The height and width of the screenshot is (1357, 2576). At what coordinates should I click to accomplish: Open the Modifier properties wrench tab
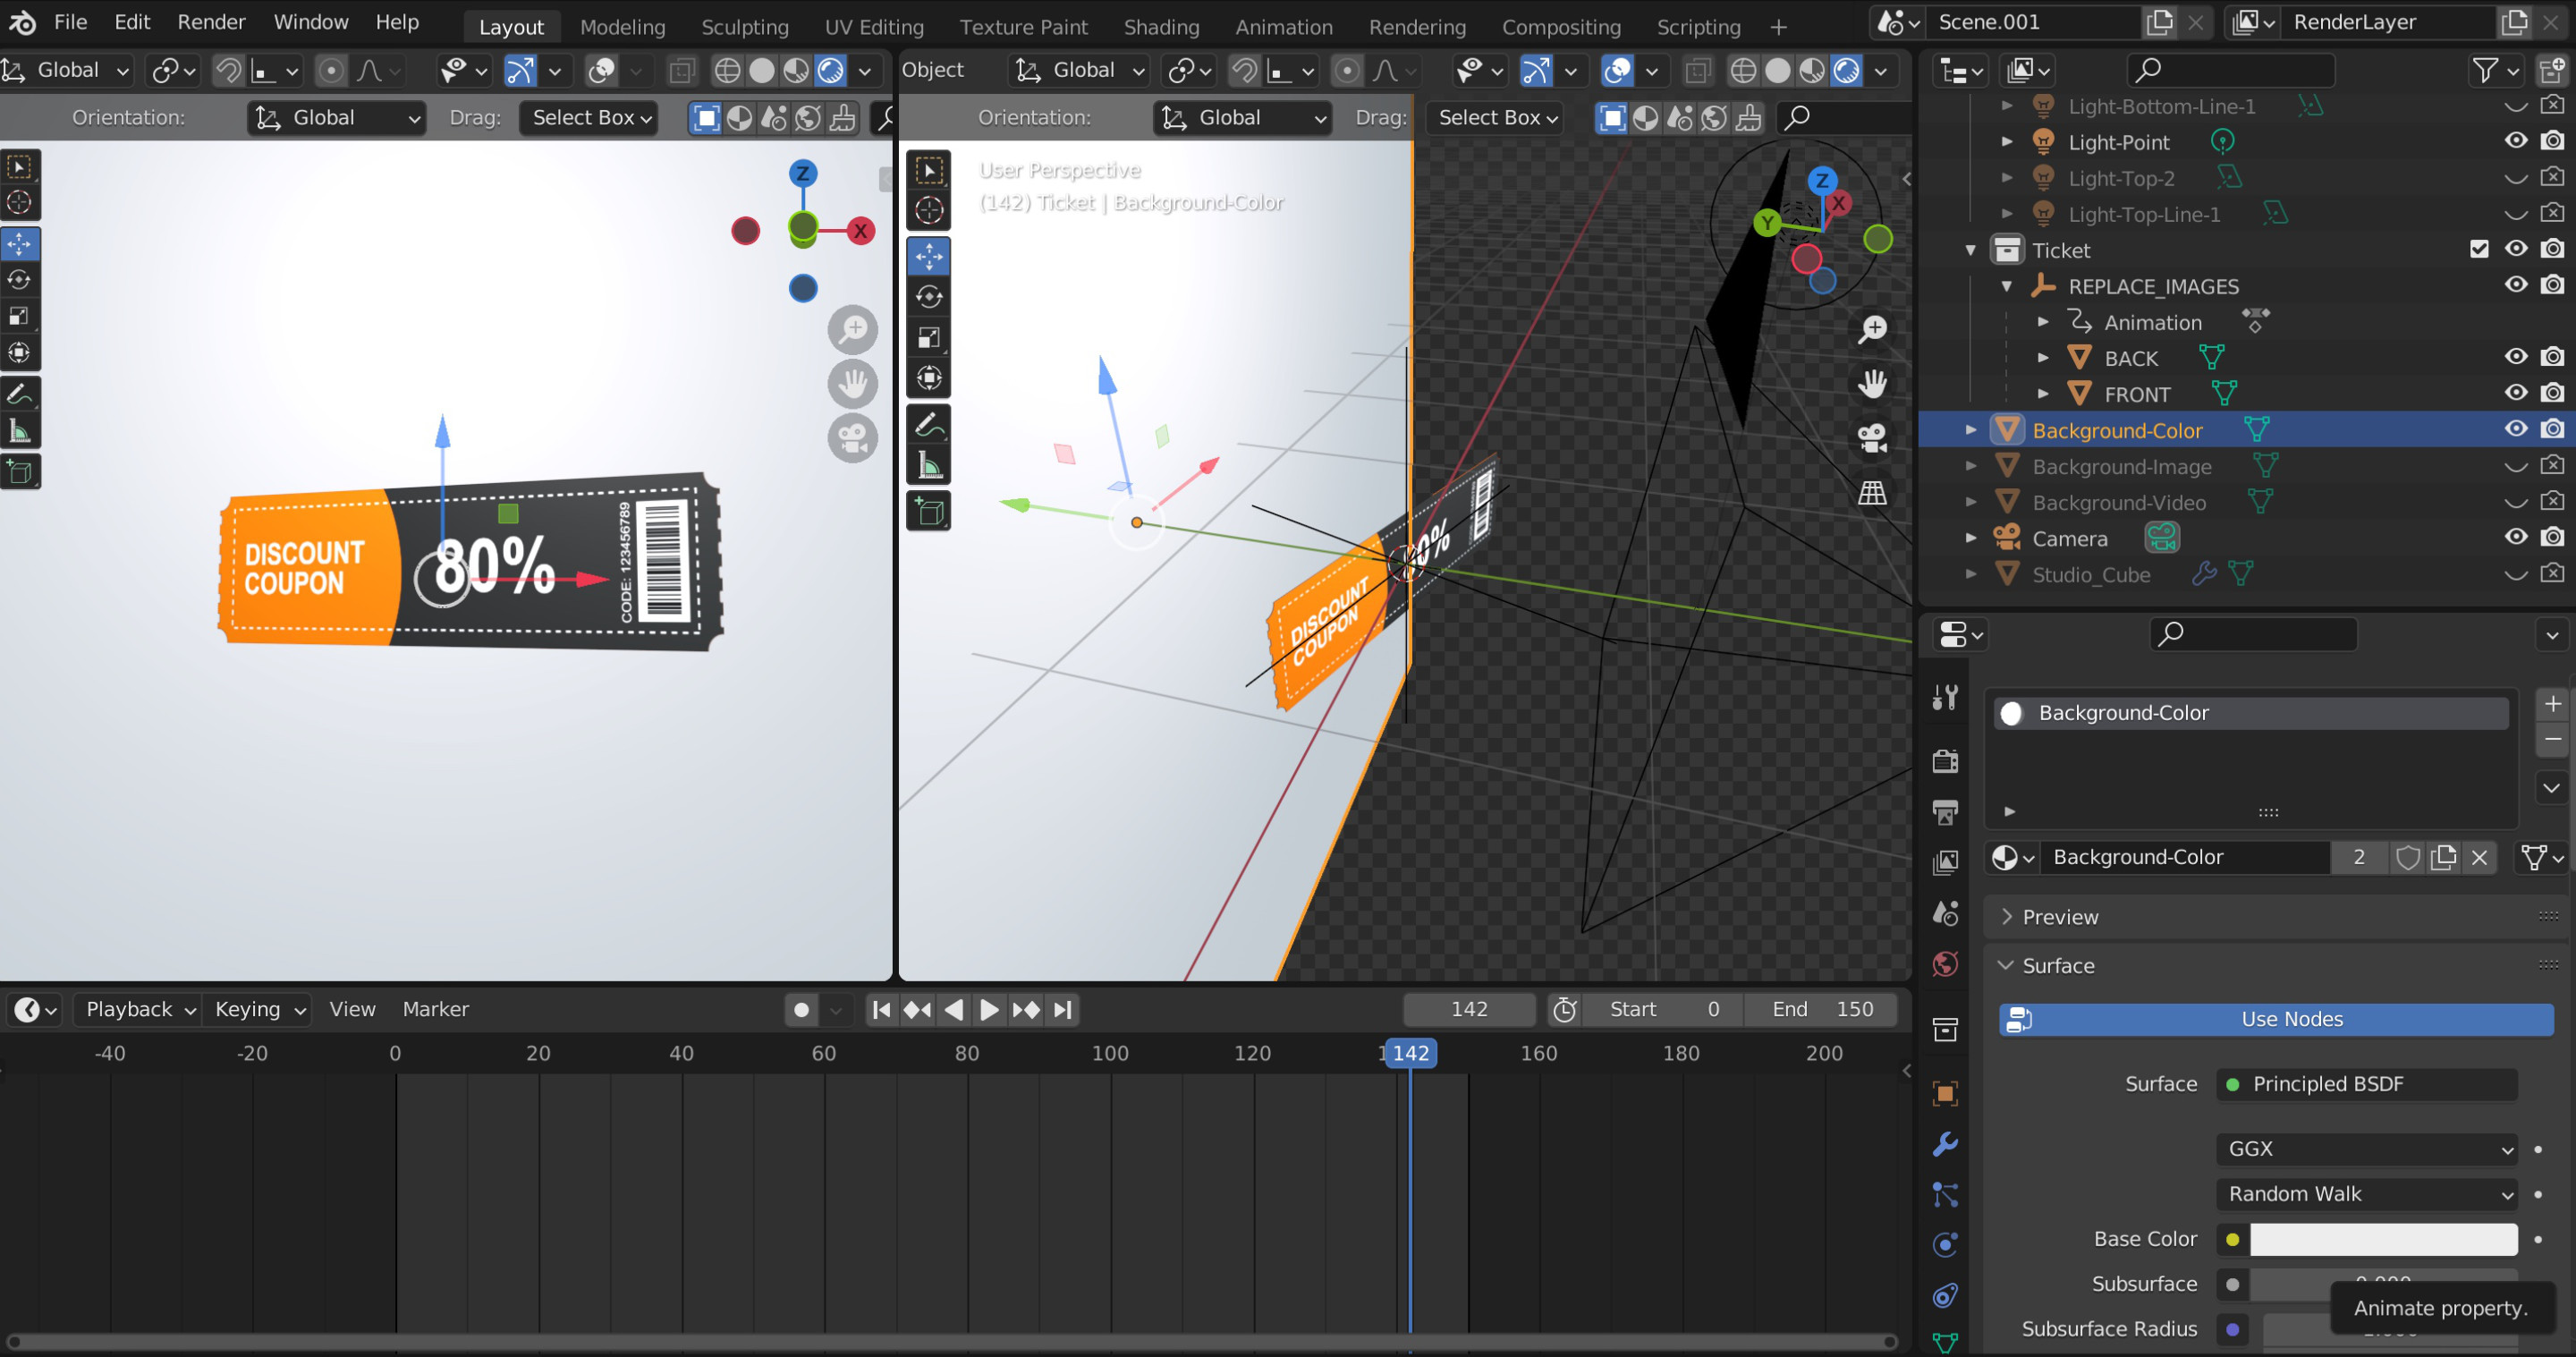coord(1945,1144)
